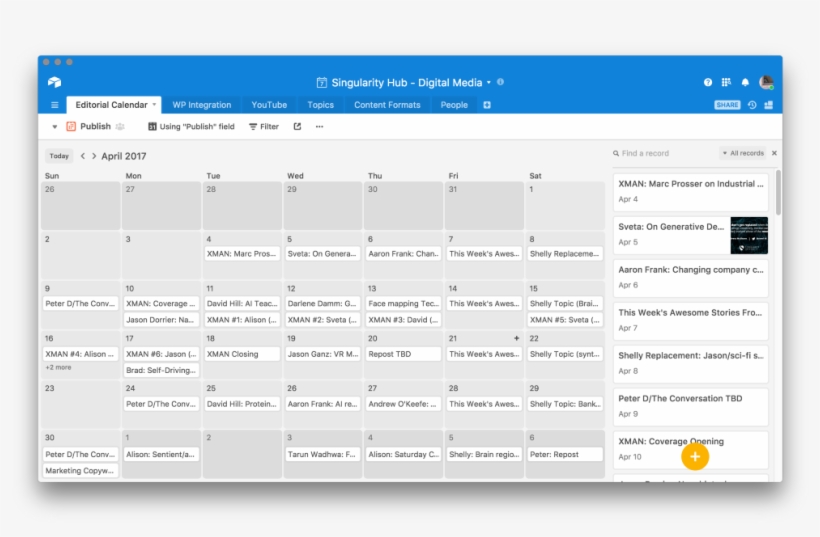Open April 5 event Sveta: On Genera...
Screen dimensions: 820x537
[x=322, y=254]
